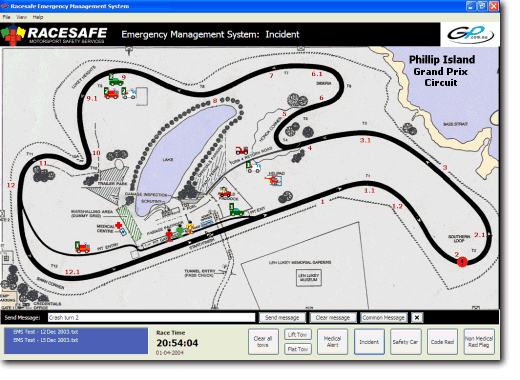Screen dimensions: 520x380
Task: Click the ambulance icon below Turn 4 return road
Action: tap(253, 167)
